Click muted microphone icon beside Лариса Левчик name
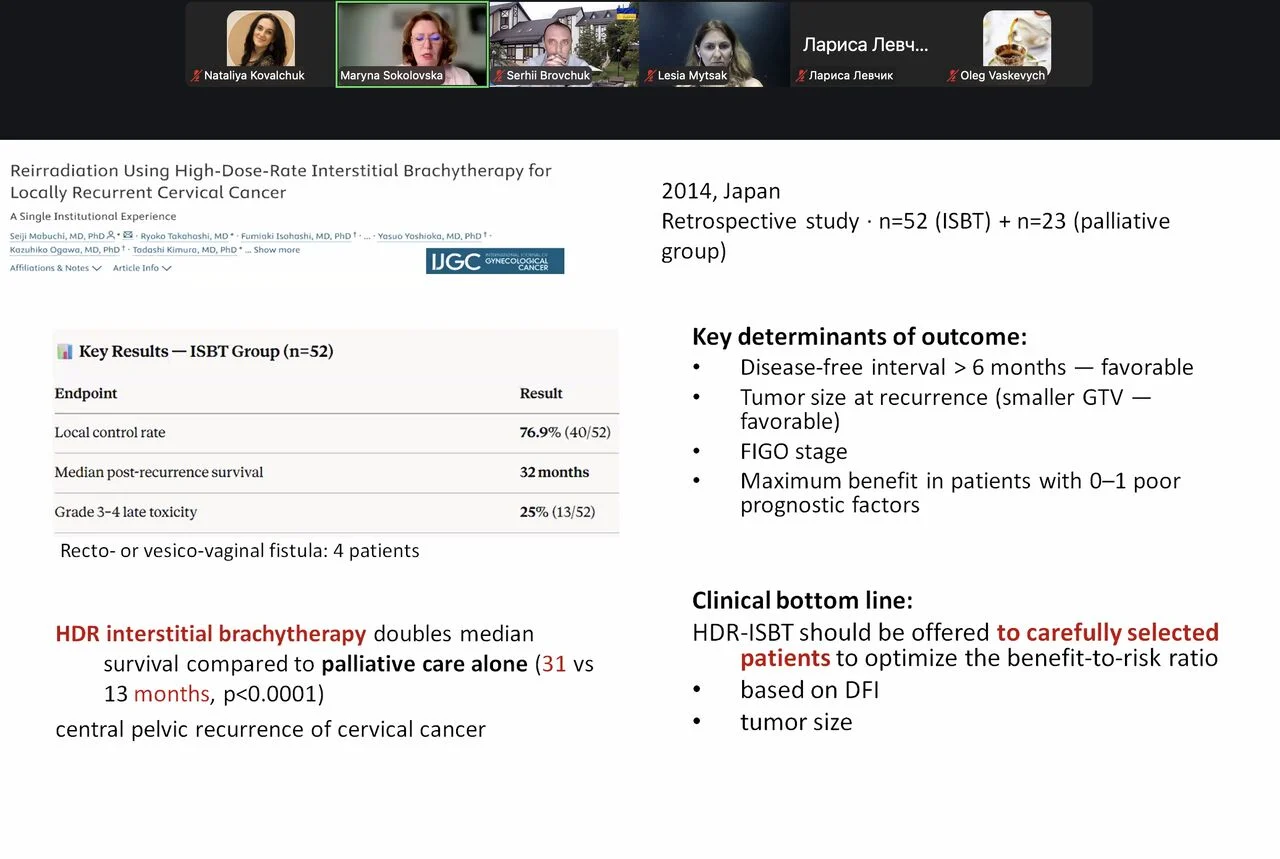The width and height of the screenshot is (1280, 859). (801, 75)
